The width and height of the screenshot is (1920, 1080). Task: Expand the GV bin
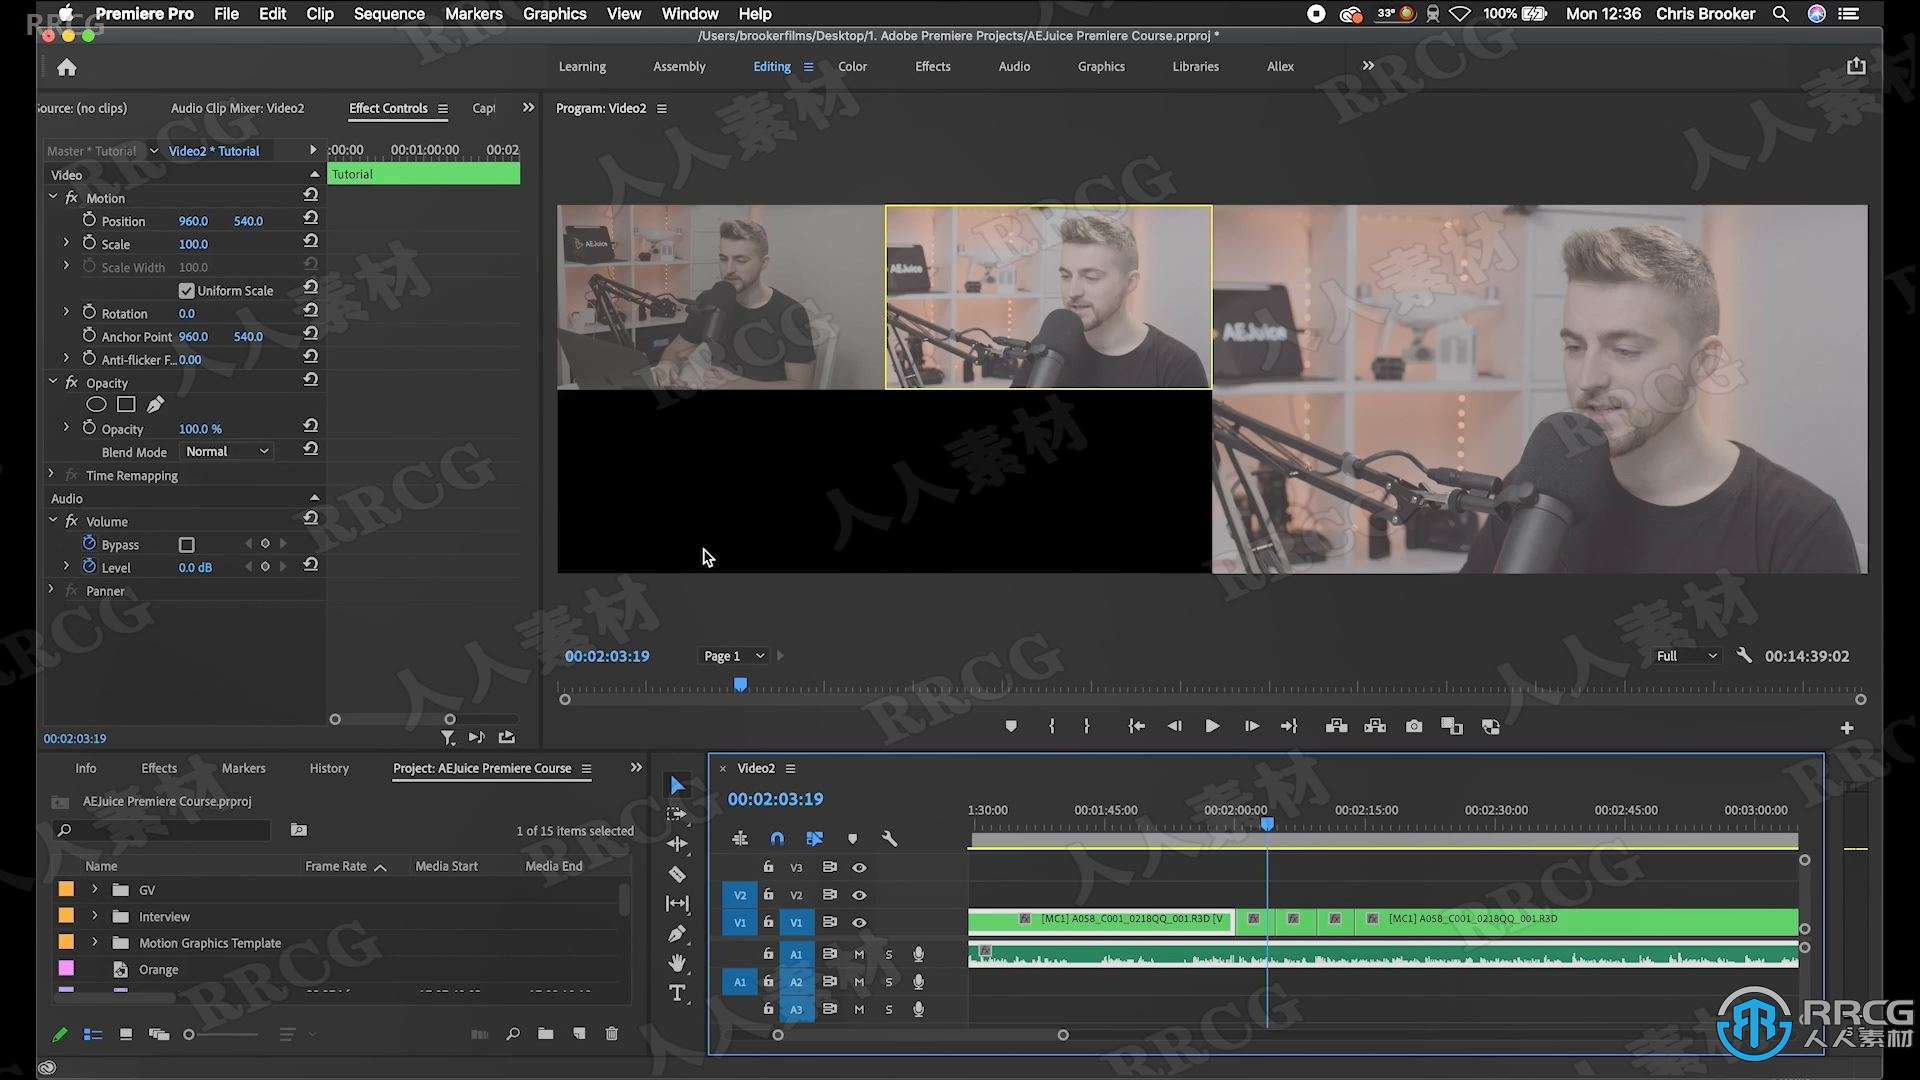95,889
